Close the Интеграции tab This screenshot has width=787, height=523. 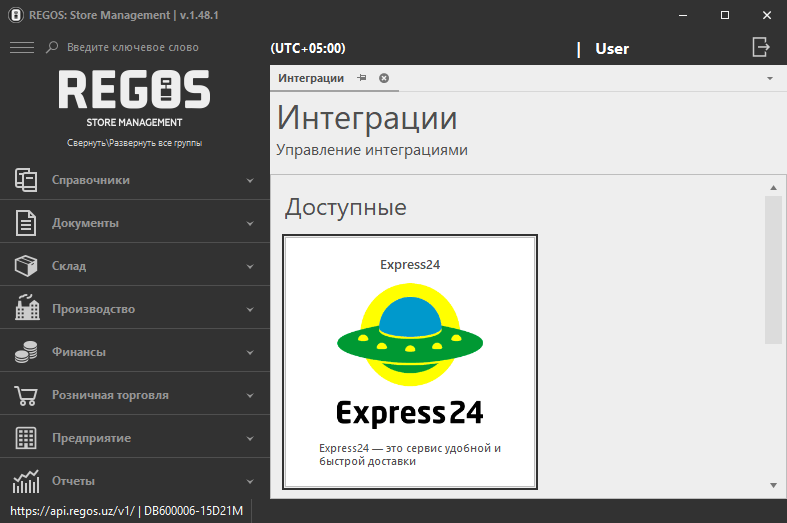(384, 78)
